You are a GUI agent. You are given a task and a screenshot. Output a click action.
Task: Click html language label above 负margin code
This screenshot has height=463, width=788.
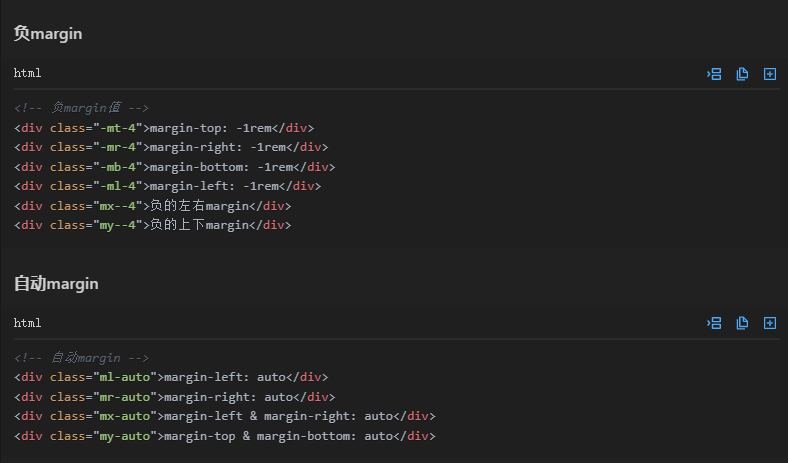(x=27, y=74)
